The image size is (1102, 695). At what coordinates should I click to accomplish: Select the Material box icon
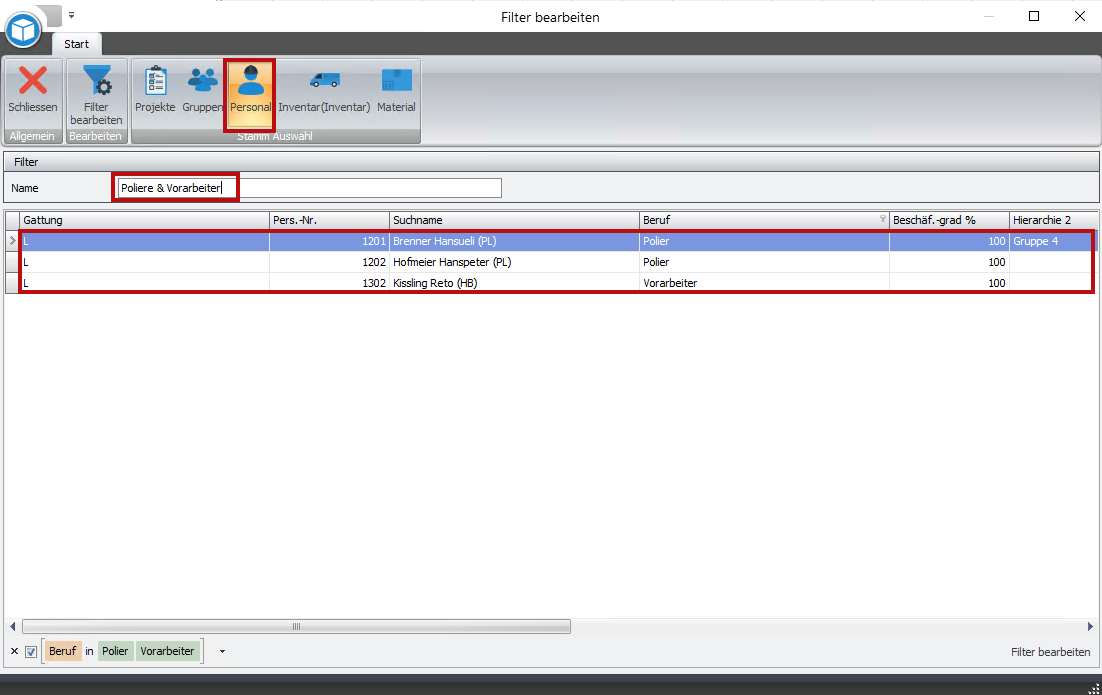point(396,82)
